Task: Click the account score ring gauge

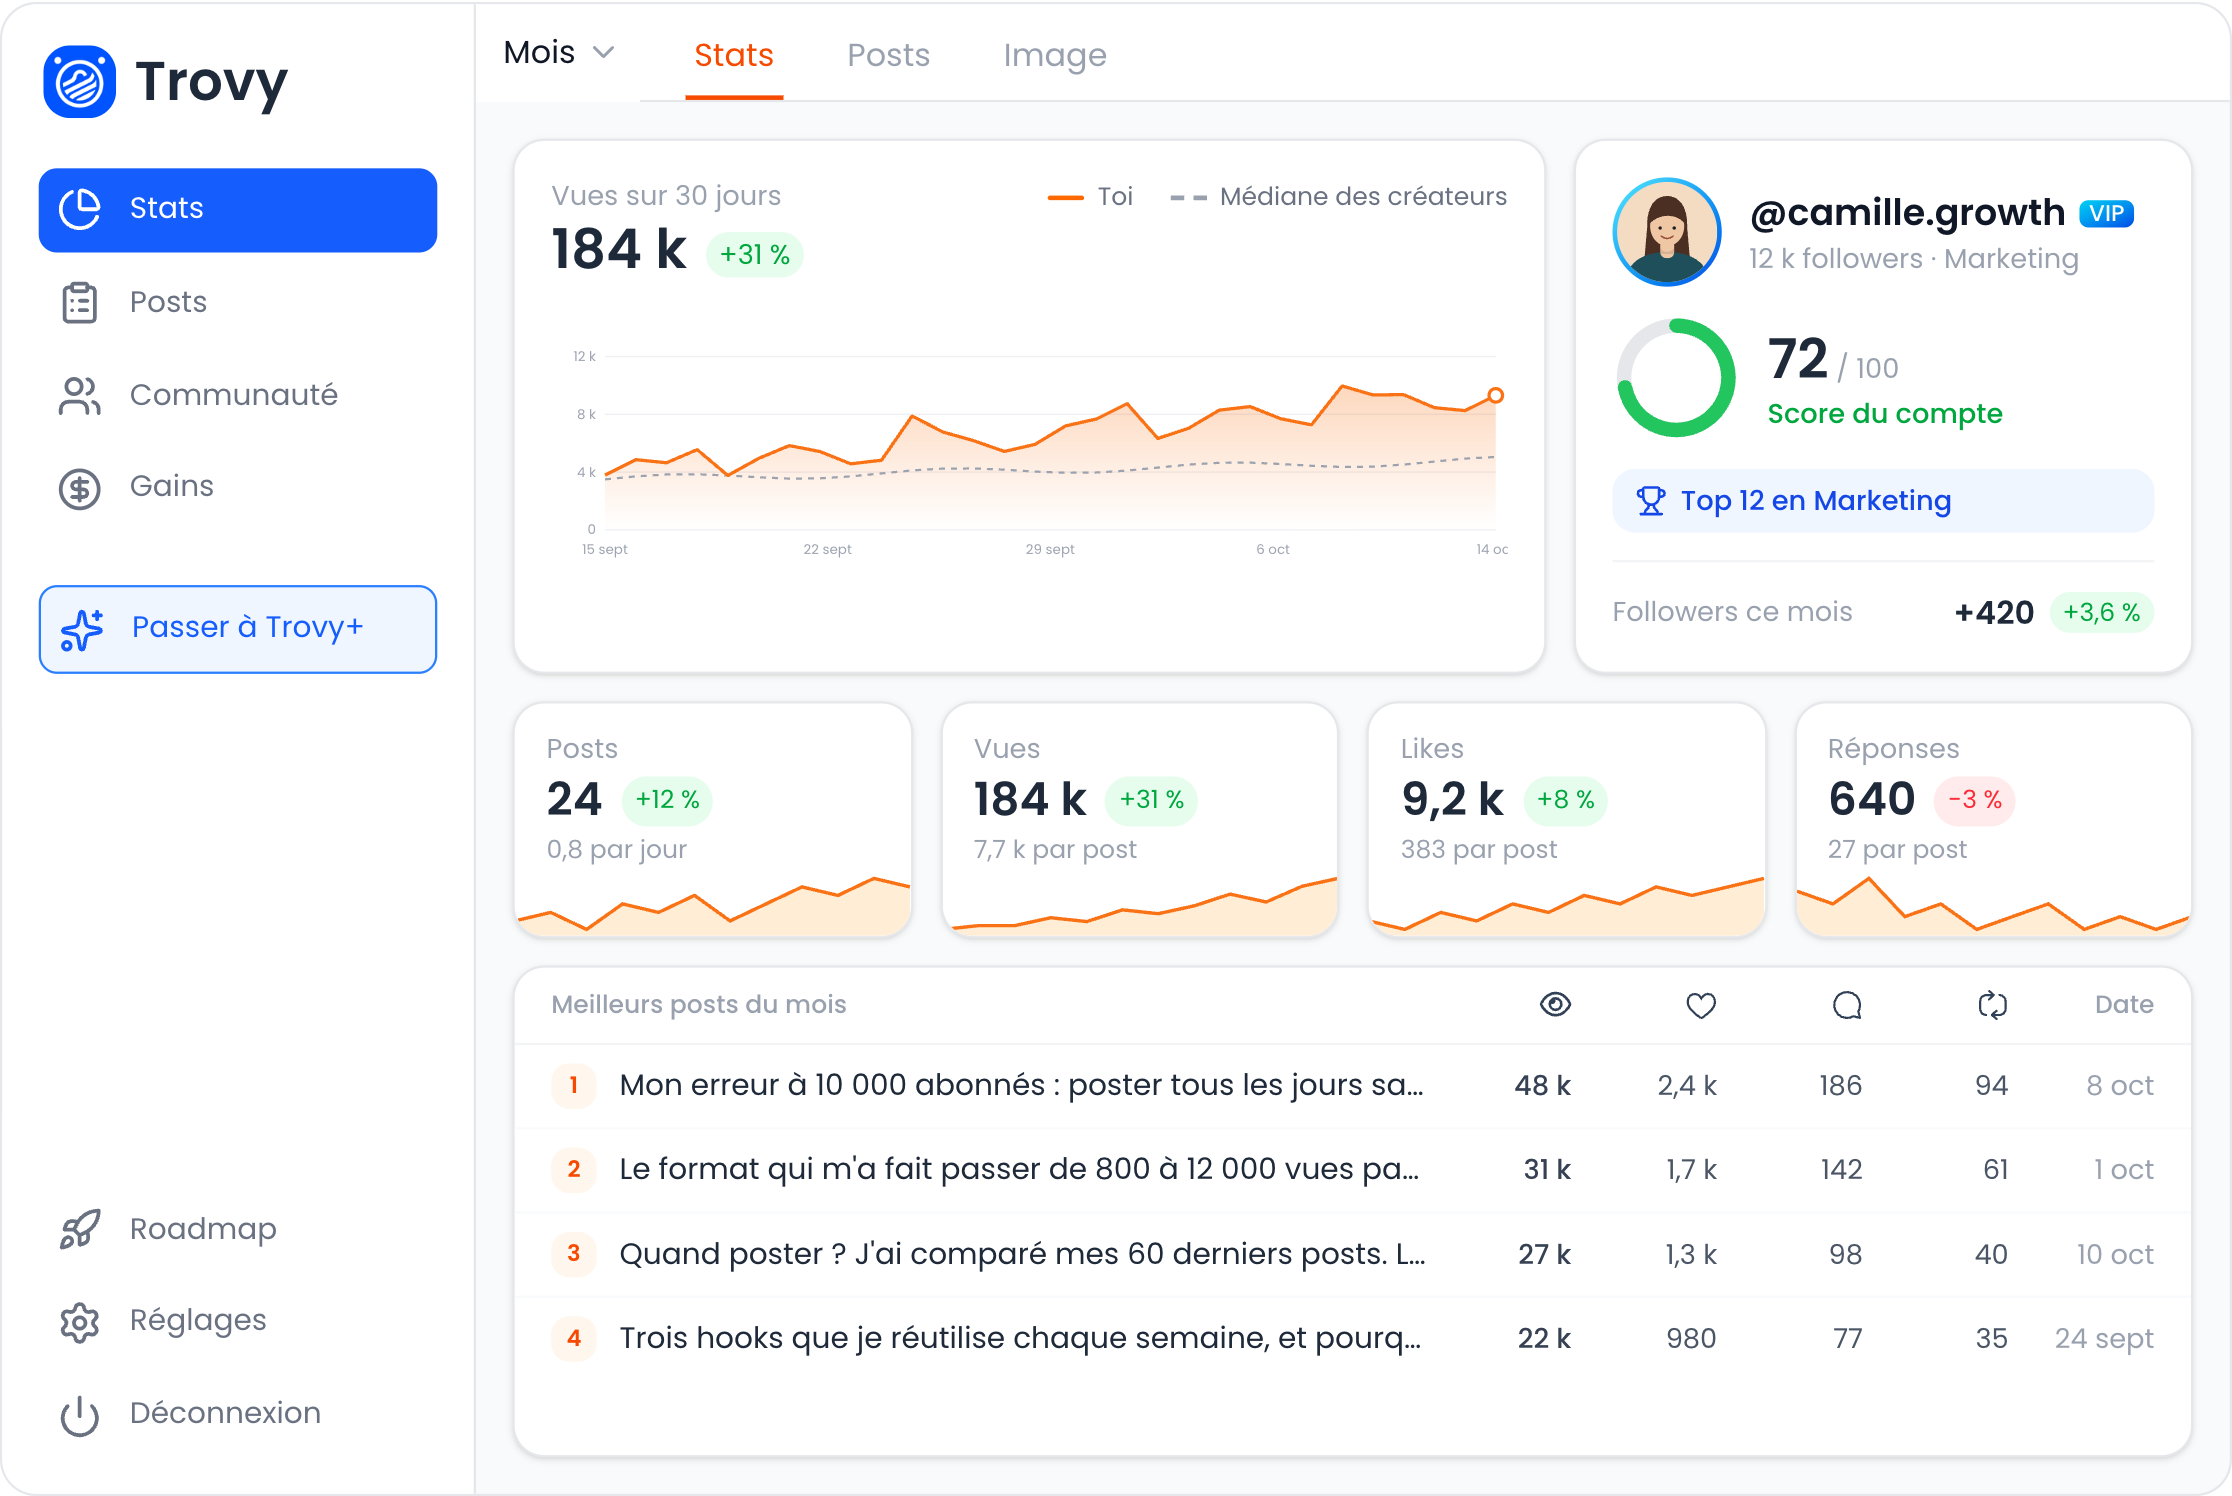Action: coord(1677,377)
